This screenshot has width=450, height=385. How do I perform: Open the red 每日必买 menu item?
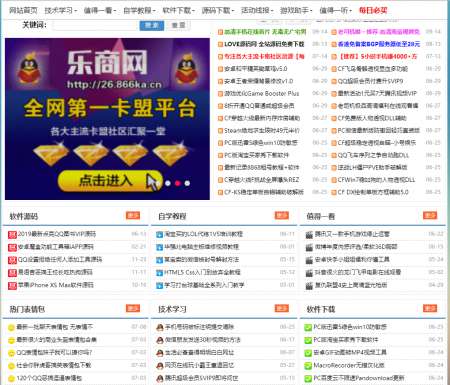[373, 11]
